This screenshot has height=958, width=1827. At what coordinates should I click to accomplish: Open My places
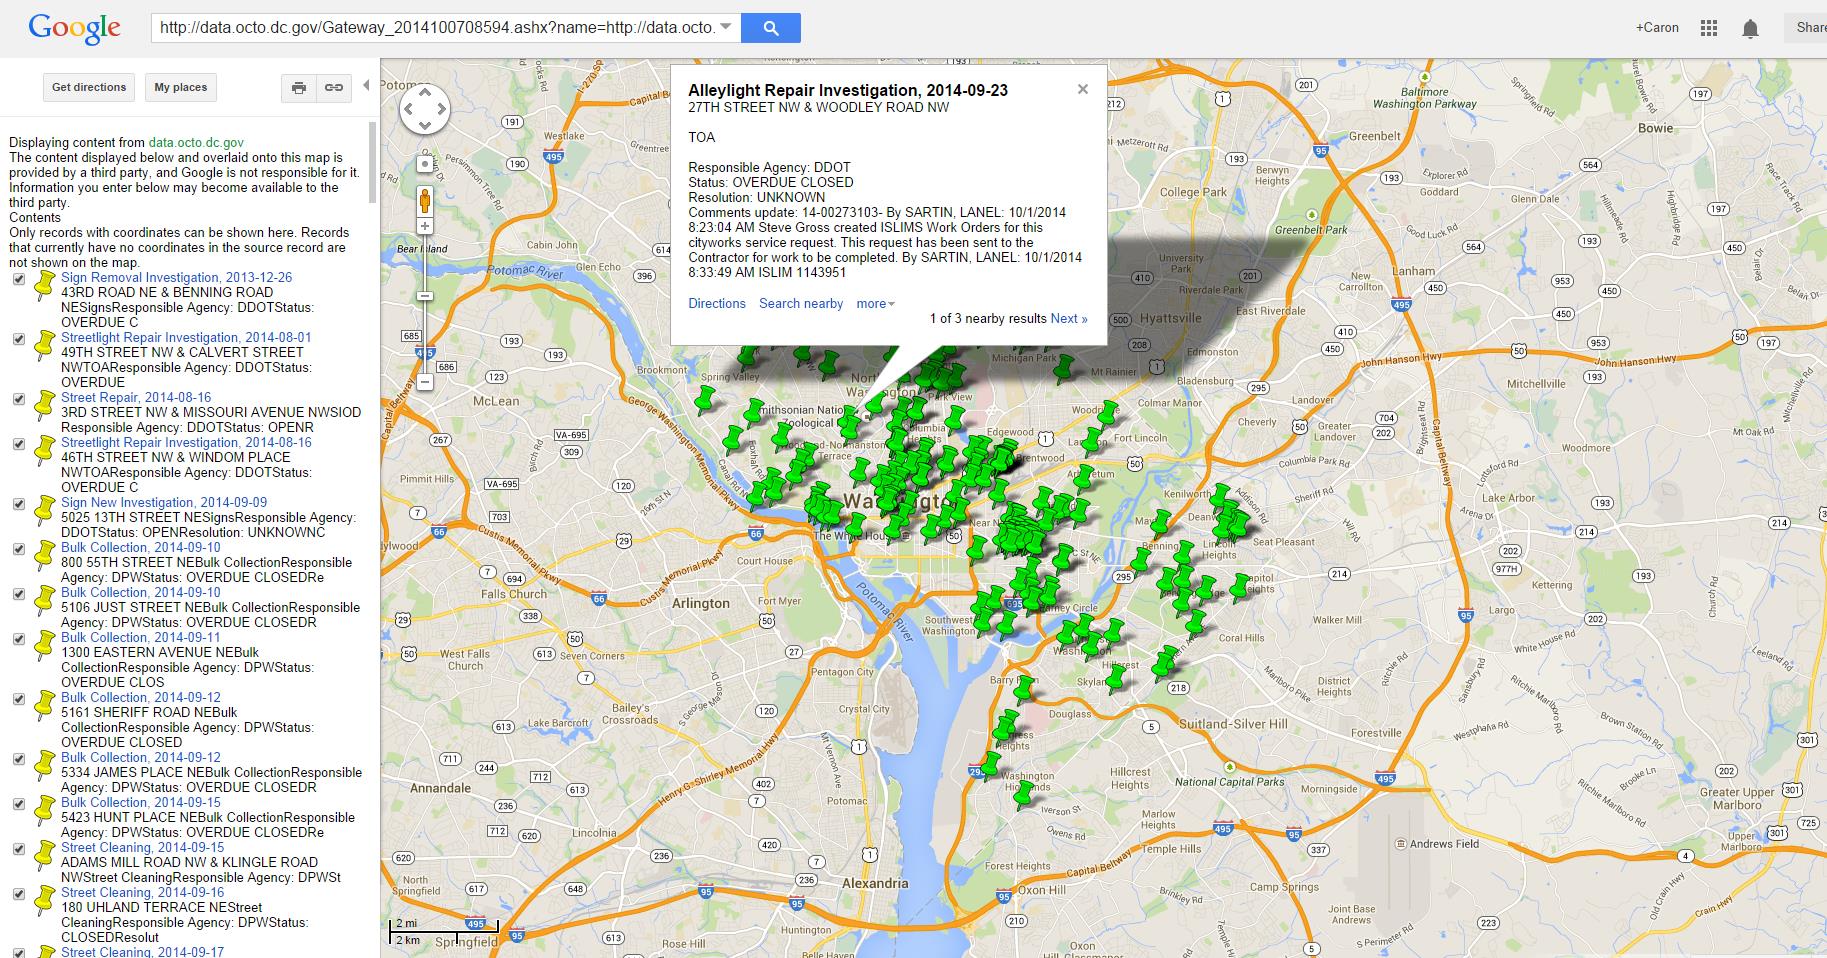click(181, 87)
